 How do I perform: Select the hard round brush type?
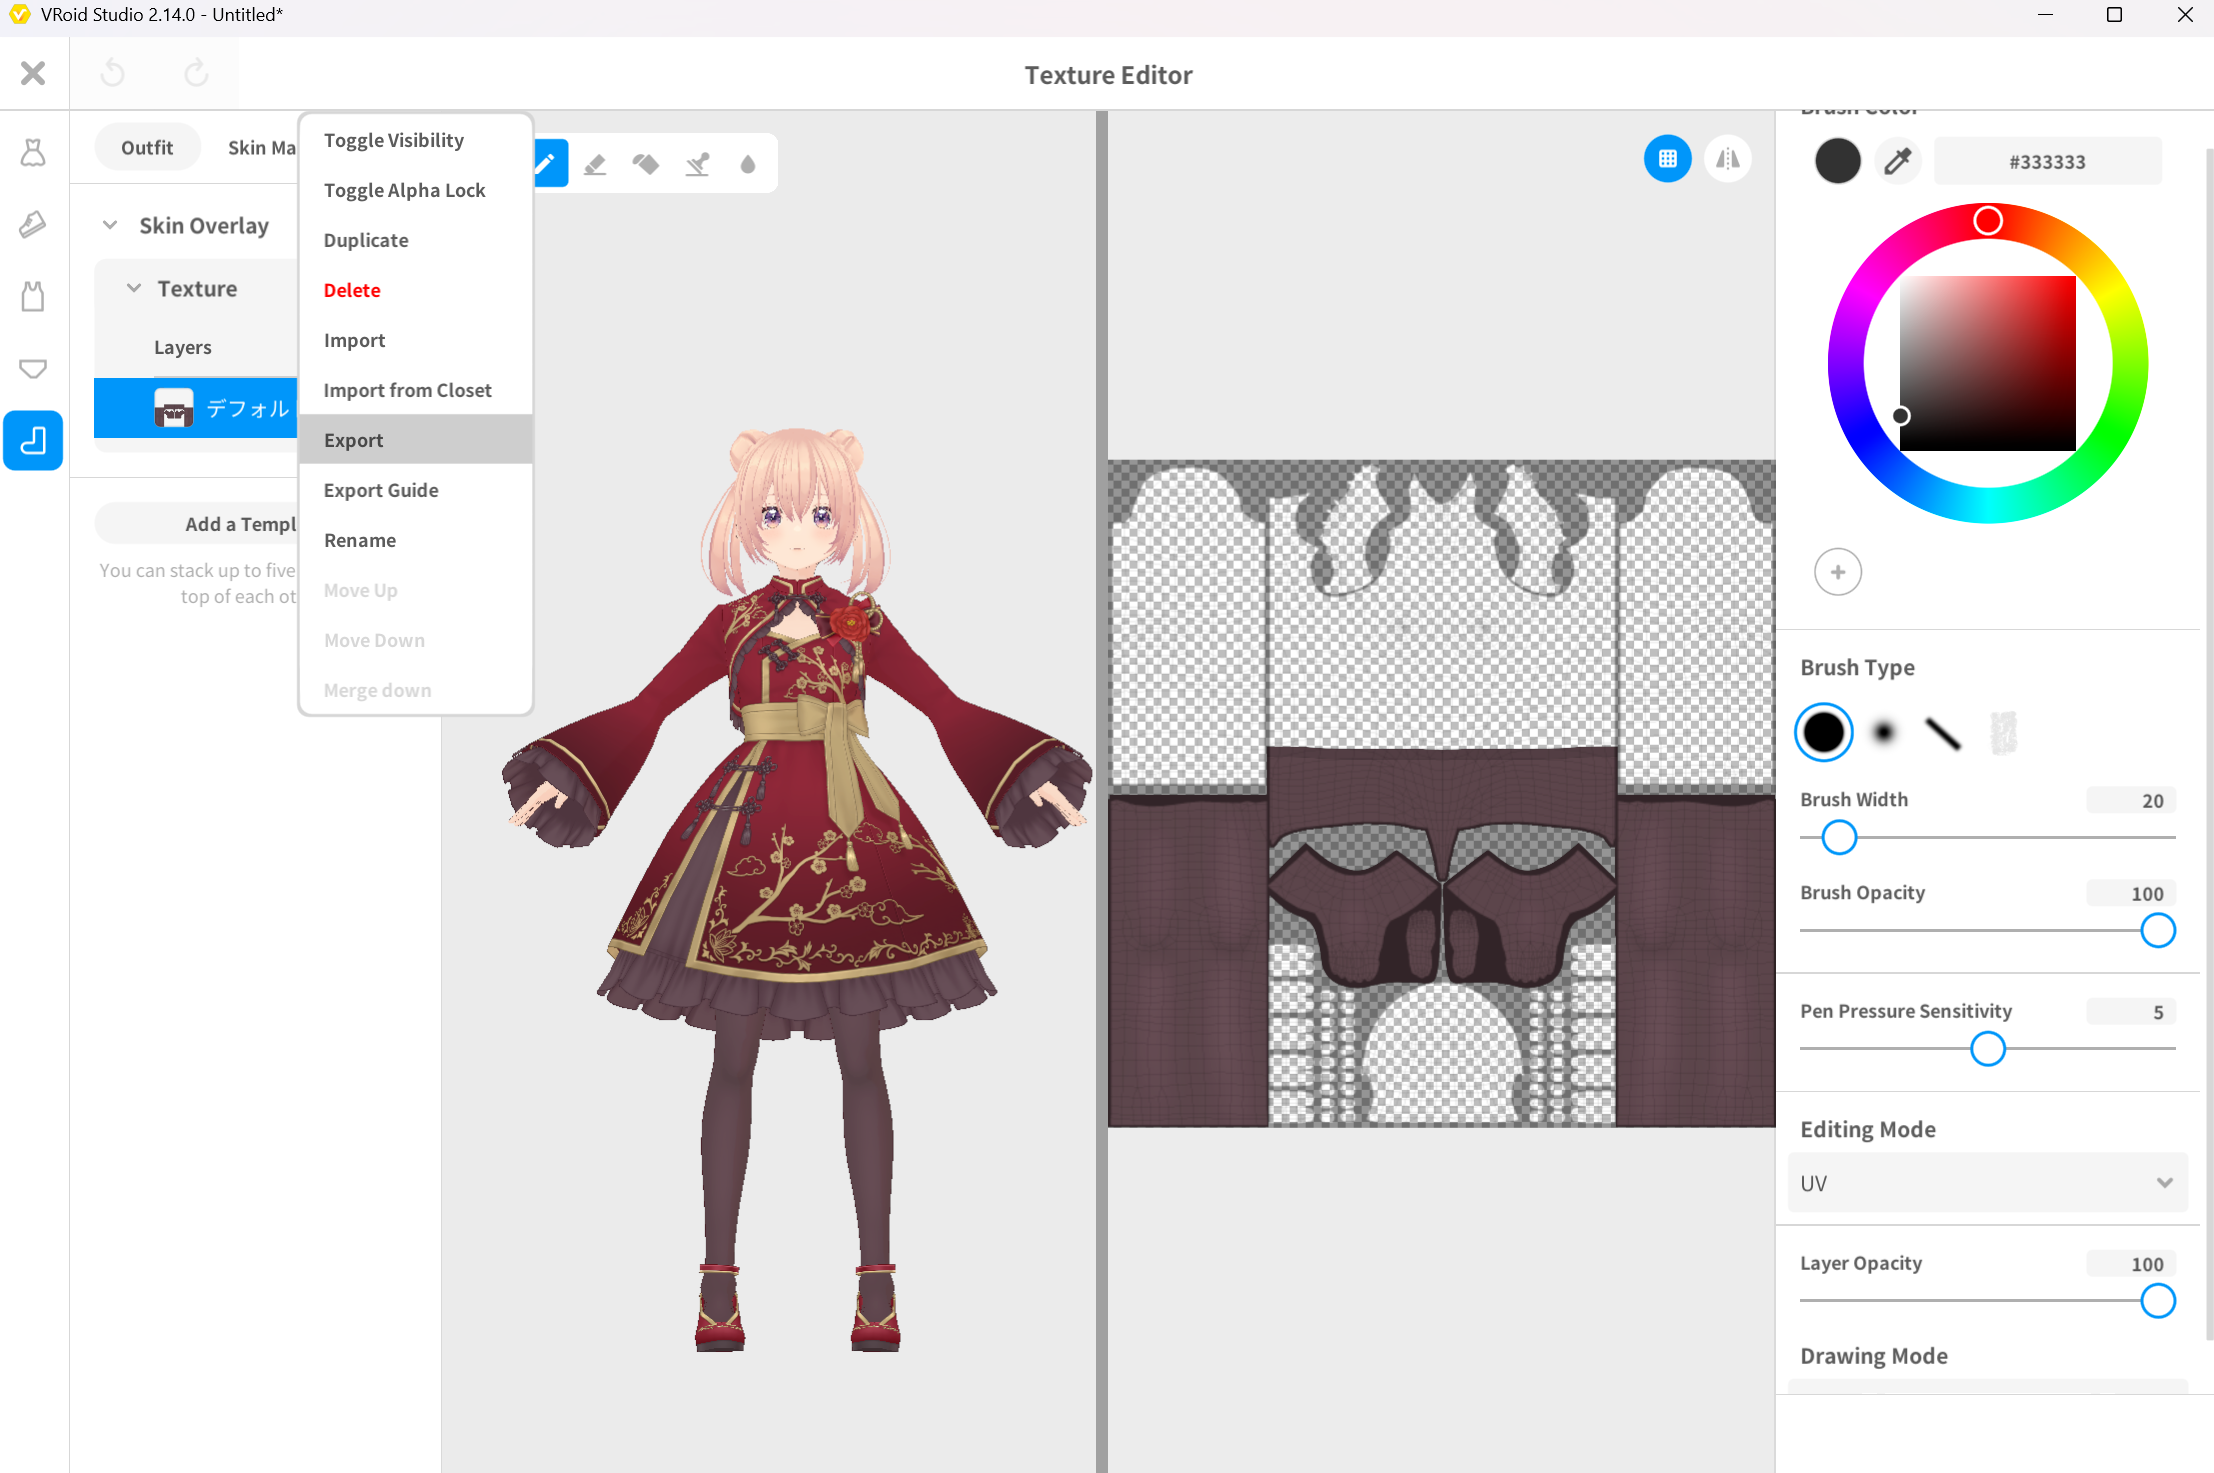click(1824, 733)
